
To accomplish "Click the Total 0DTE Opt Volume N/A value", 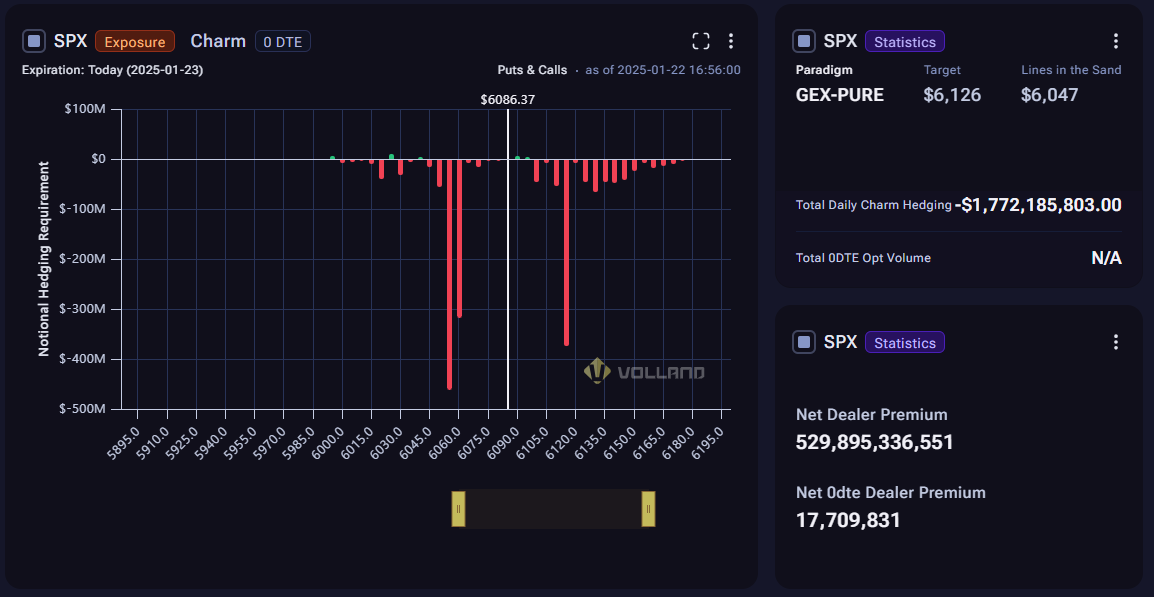I will pyautogui.click(x=1106, y=258).
